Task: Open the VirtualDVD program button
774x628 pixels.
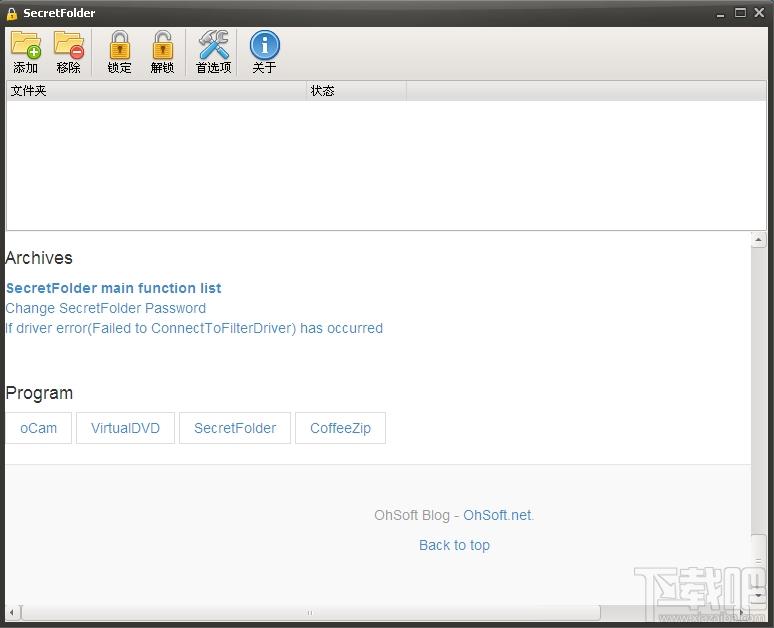Action: click(x=125, y=428)
